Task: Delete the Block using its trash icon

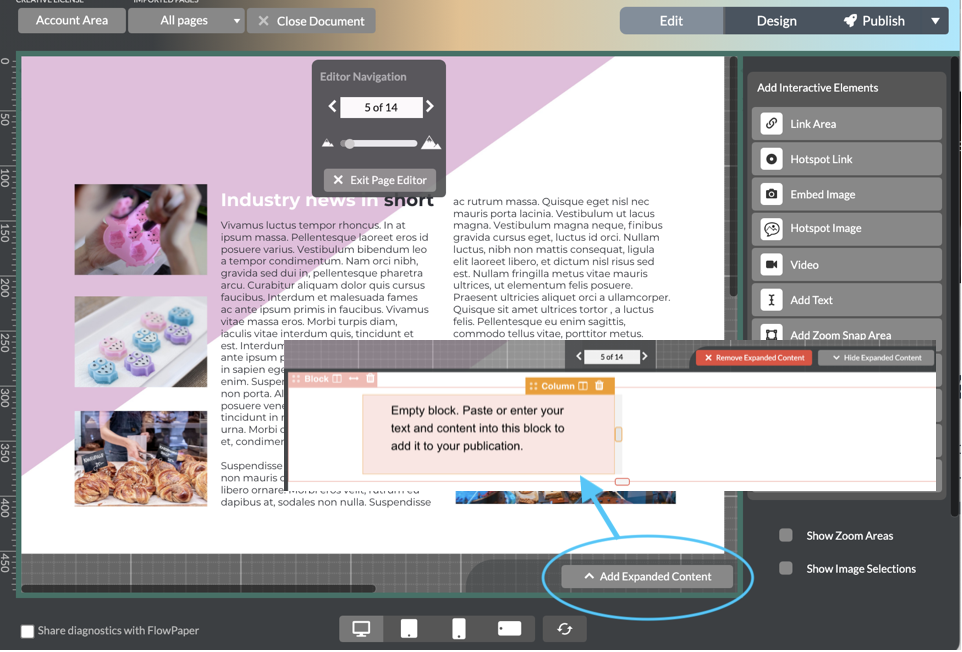Action: 370,378
